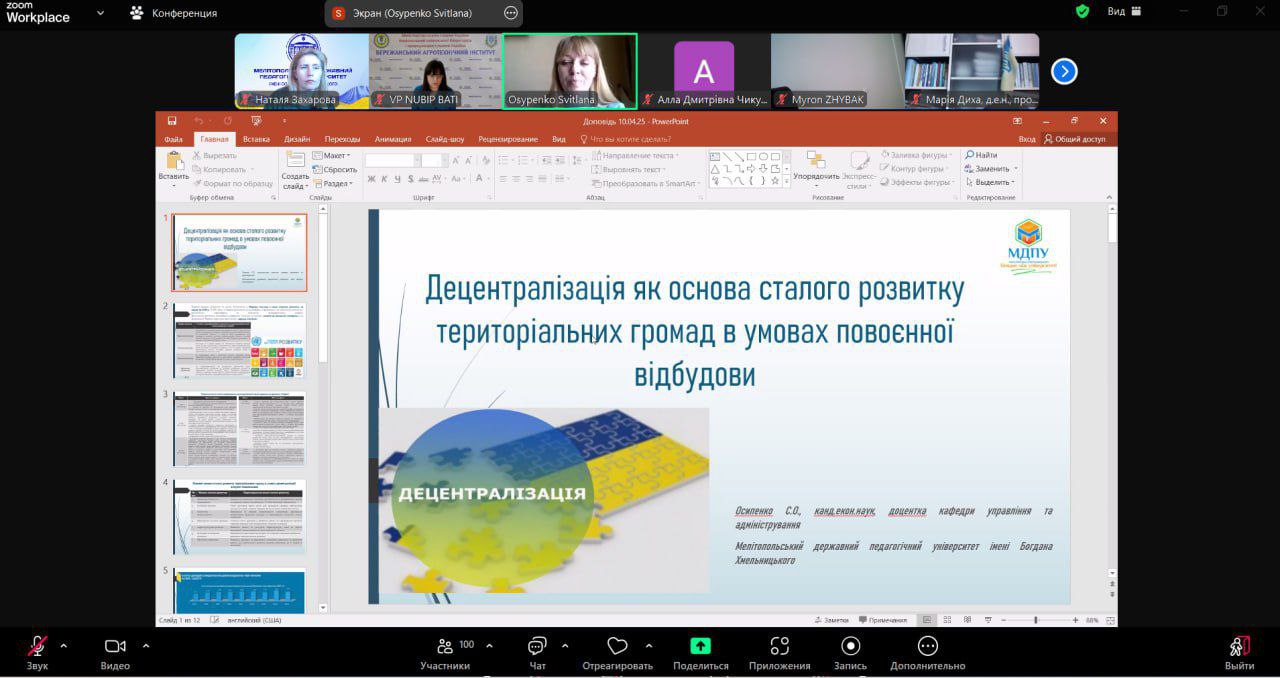Switch to the Конференция tab
The width and height of the screenshot is (1280, 678).
(173, 13)
